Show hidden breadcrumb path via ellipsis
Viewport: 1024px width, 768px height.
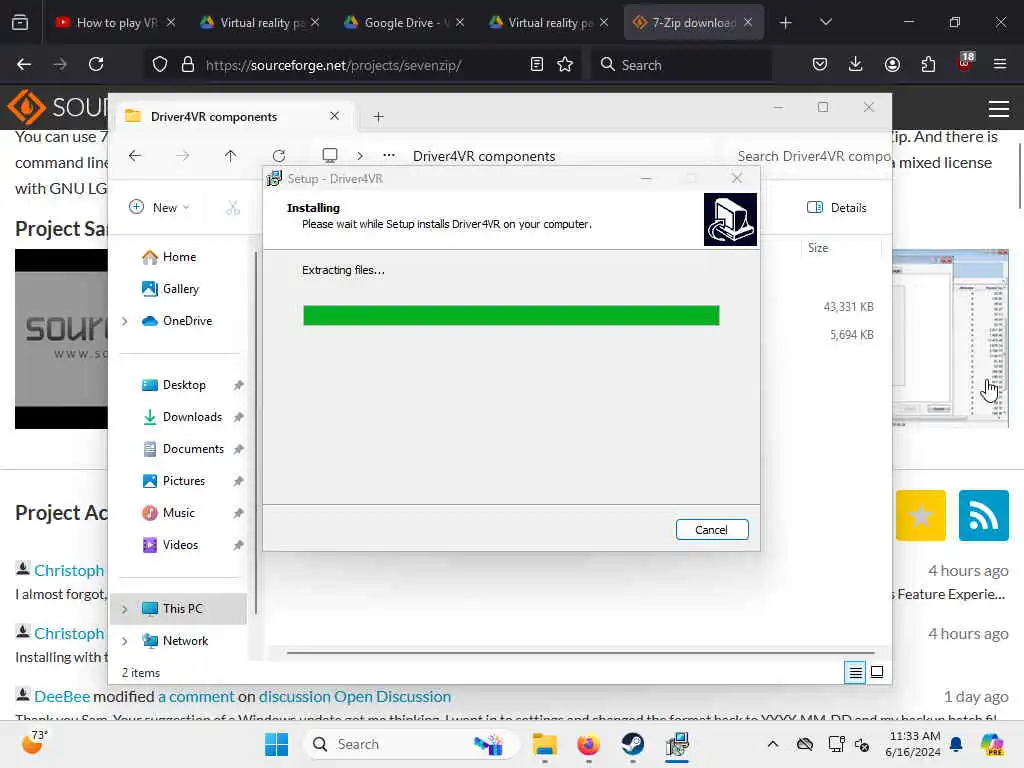point(389,155)
